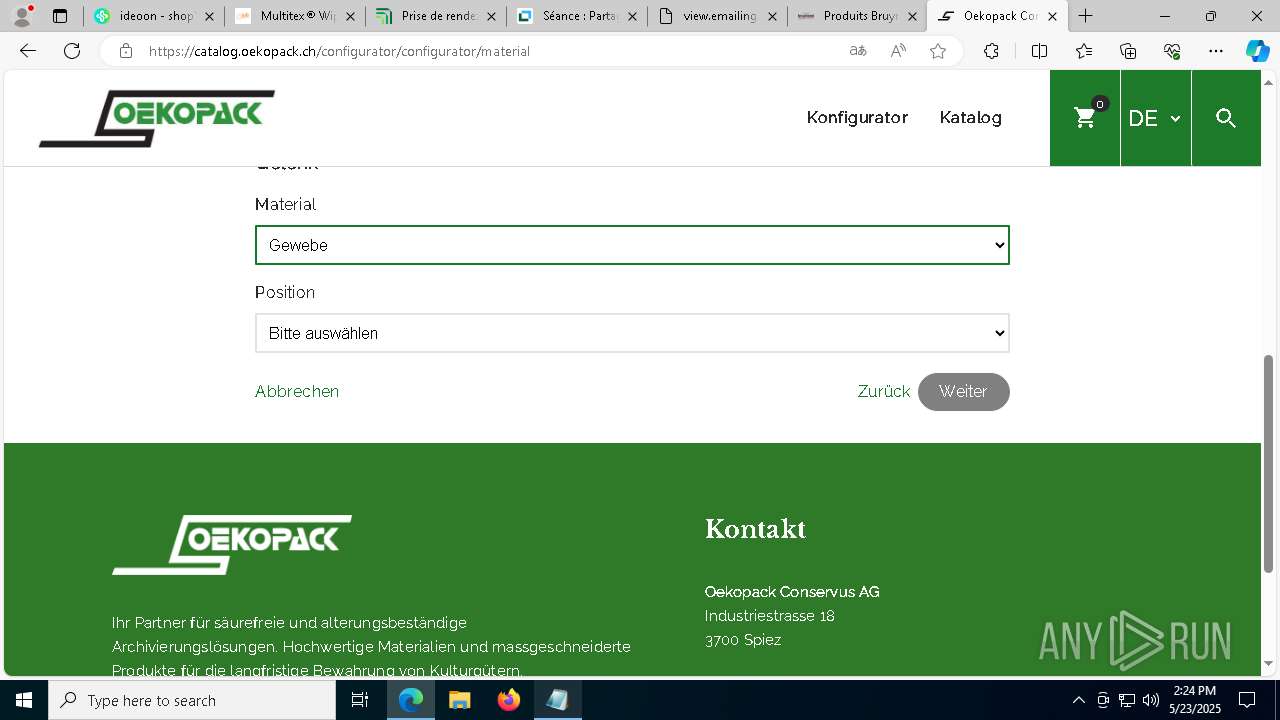Activate read aloud icon in address bar
The height and width of the screenshot is (720, 1280).
[x=898, y=51]
